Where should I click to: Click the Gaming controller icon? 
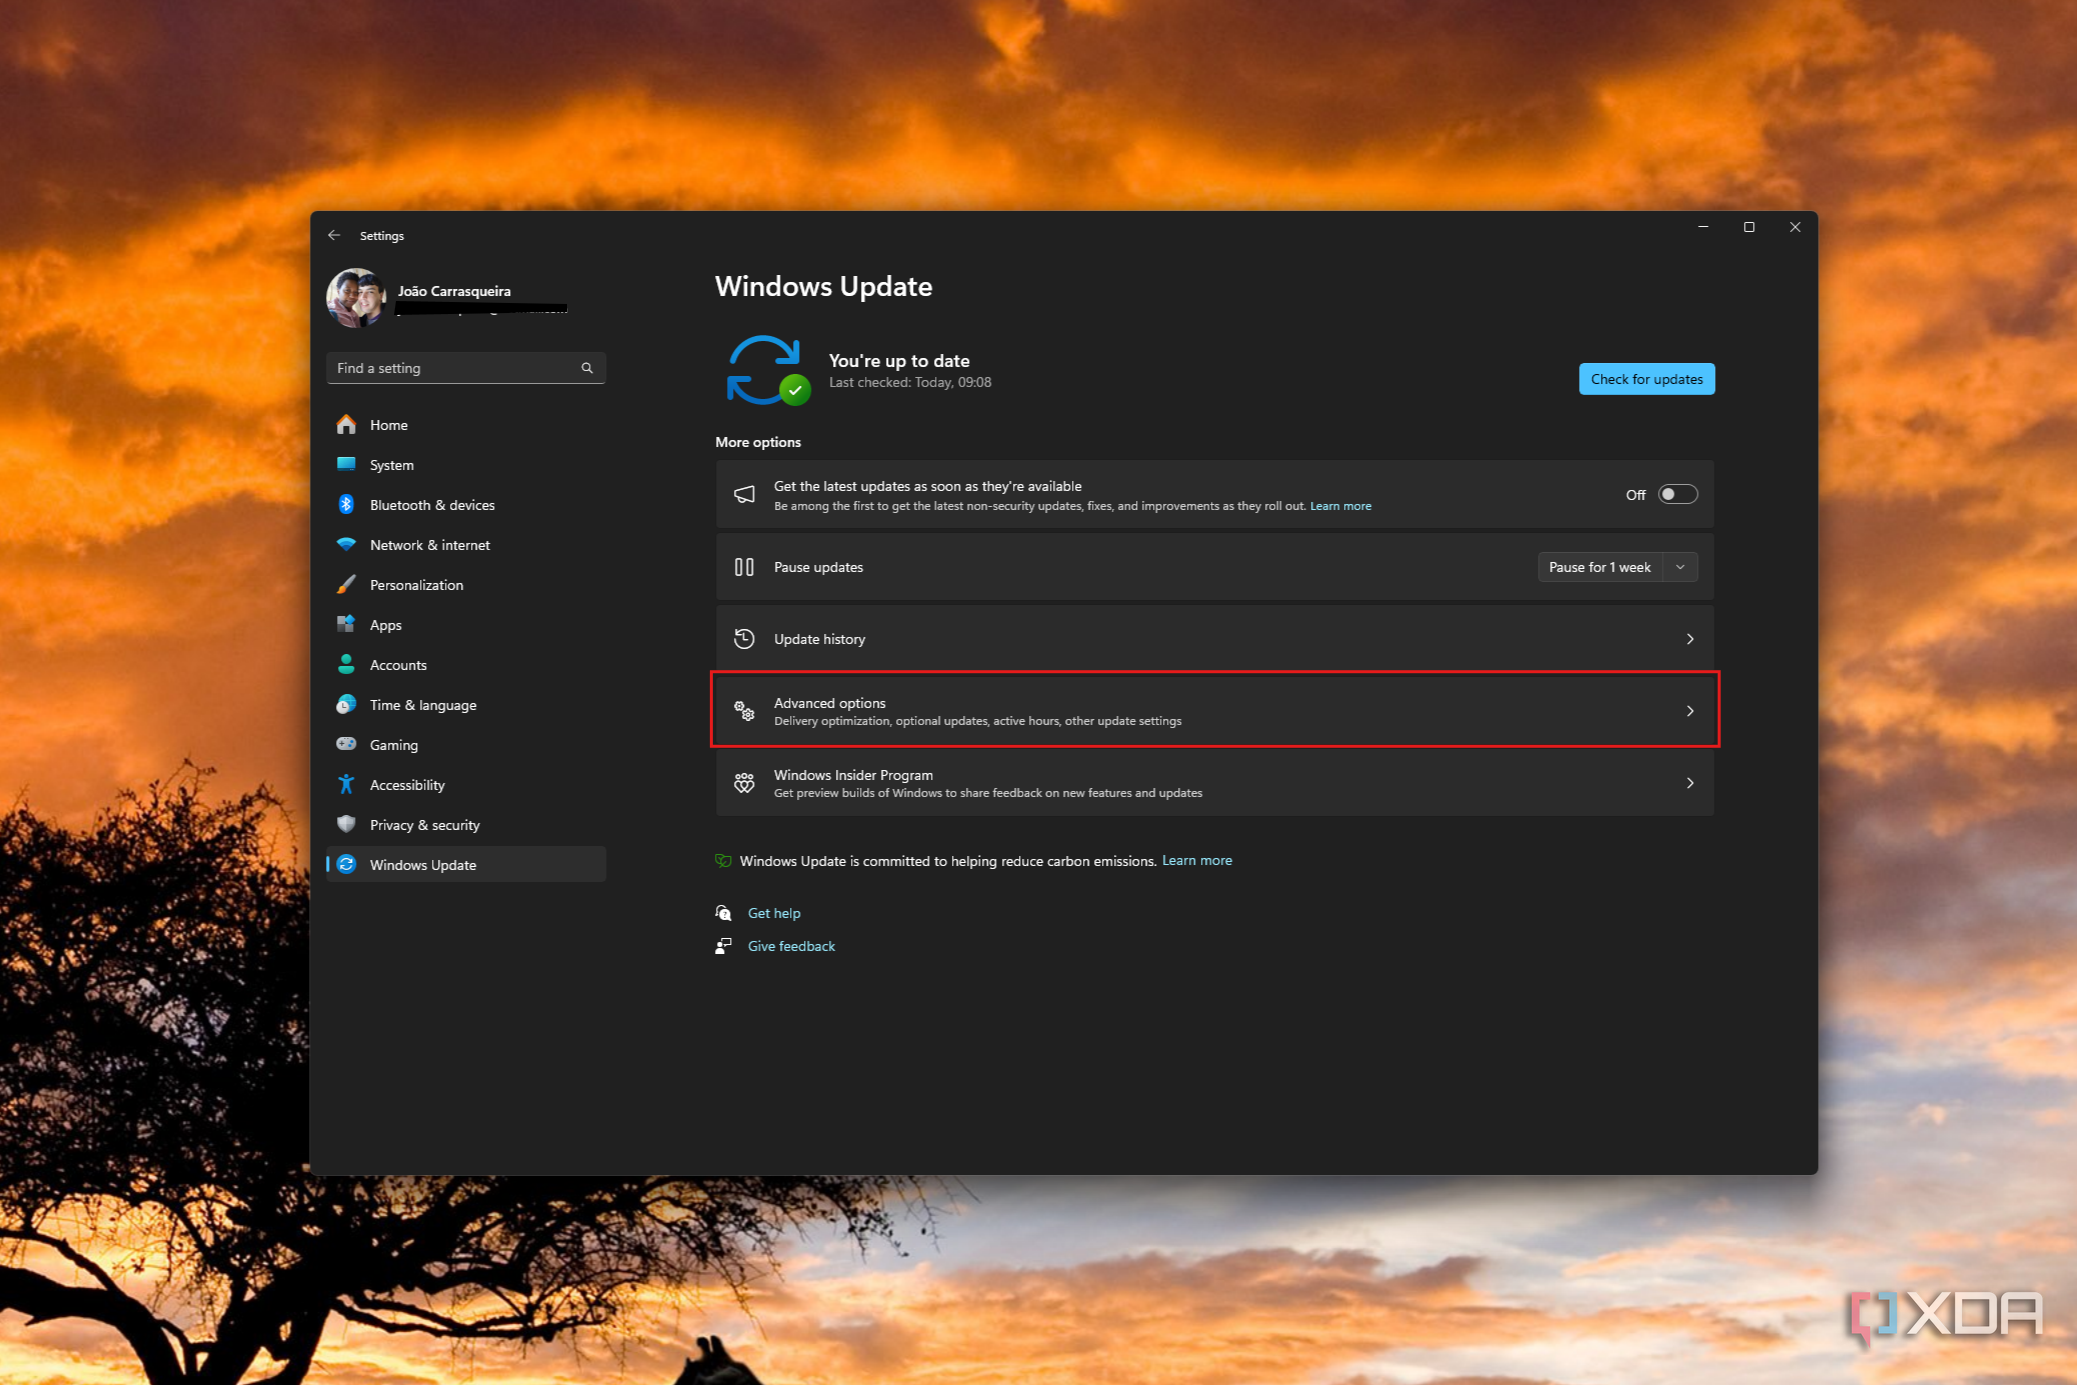point(346,744)
